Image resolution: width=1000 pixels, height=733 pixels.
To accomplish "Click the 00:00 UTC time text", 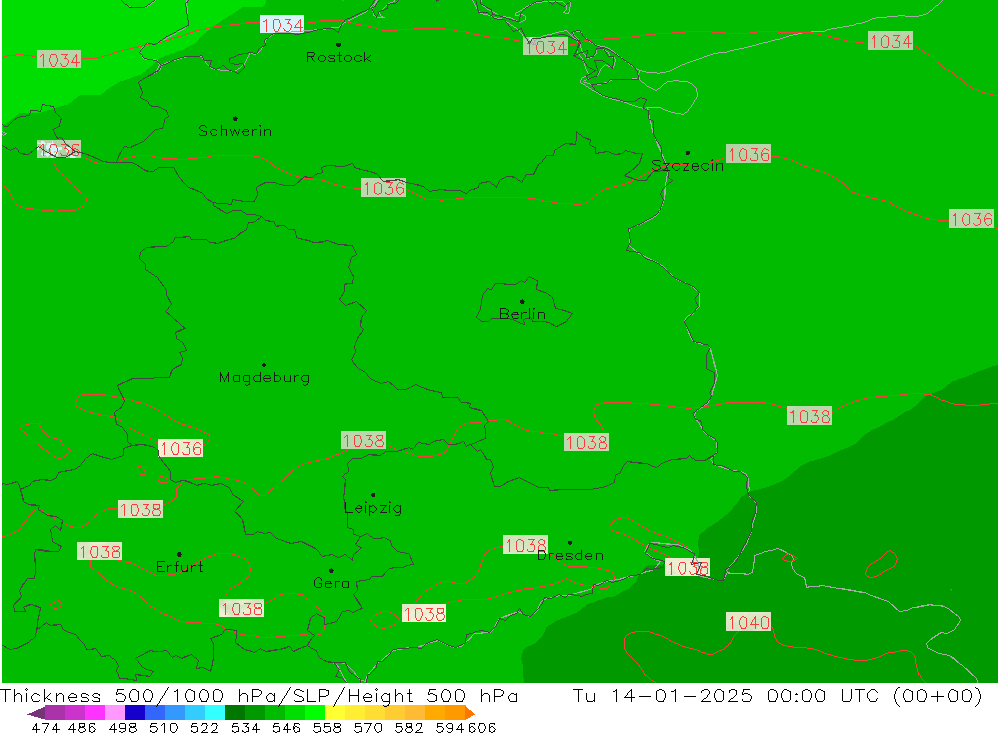I will point(823,695).
